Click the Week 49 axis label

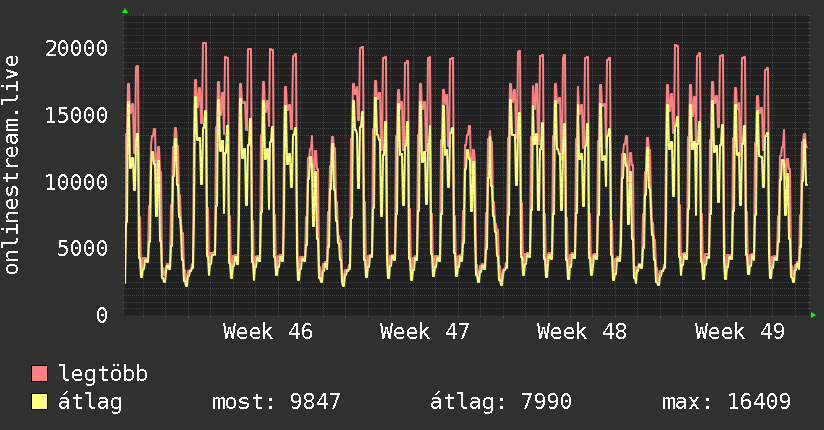(740, 332)
